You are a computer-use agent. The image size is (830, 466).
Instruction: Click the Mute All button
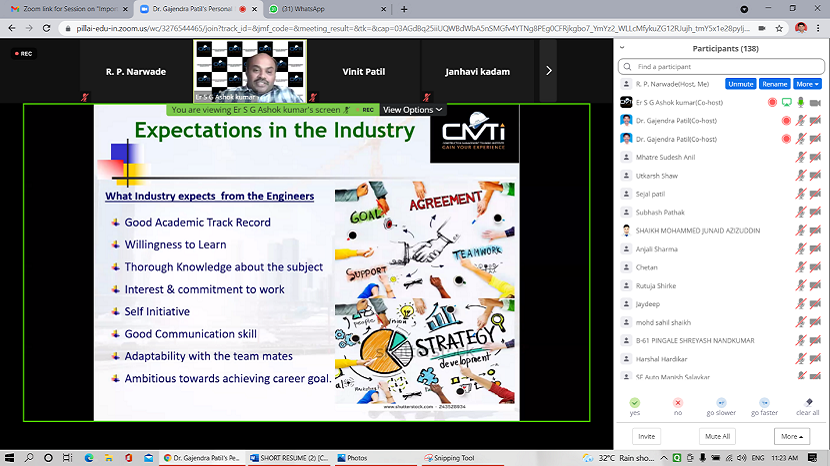point(717,436)
